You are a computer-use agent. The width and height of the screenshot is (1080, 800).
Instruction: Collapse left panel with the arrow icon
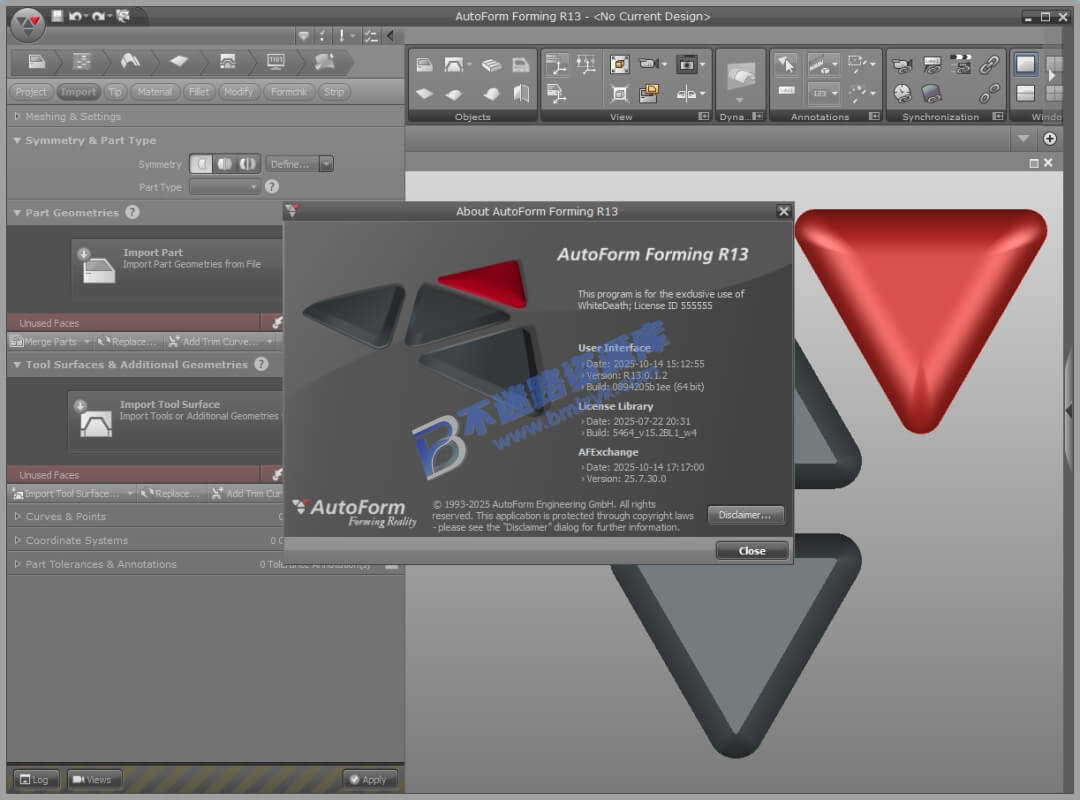[391, 36]
